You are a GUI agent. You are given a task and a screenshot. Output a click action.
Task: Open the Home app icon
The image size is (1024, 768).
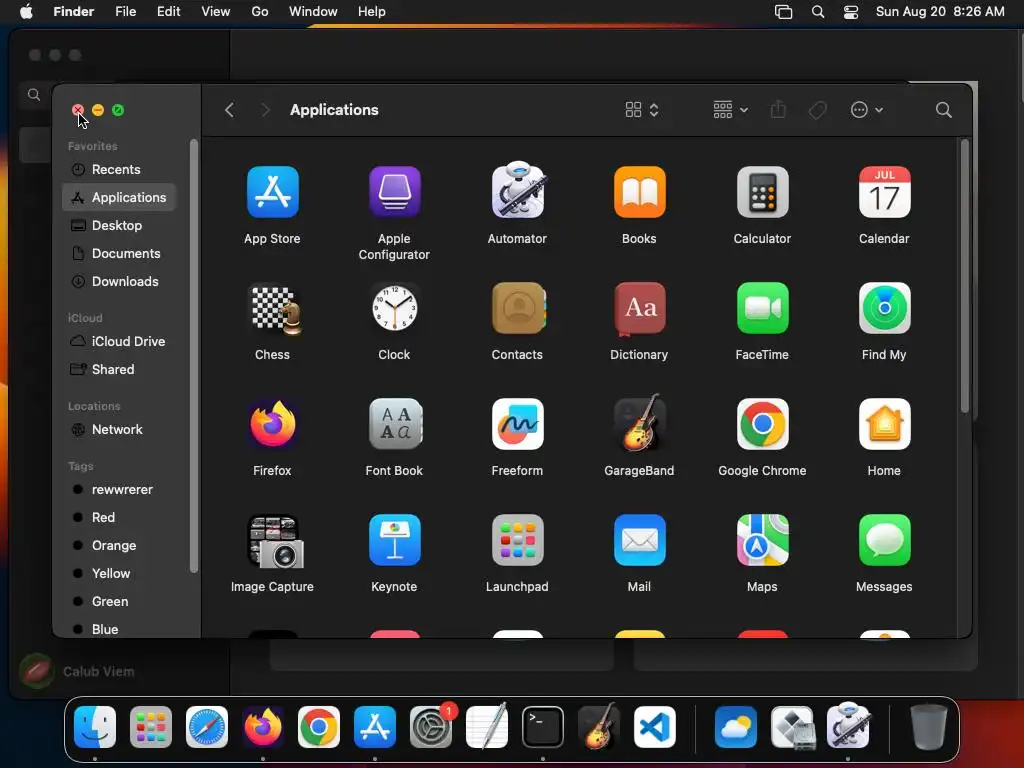point(884,424)
